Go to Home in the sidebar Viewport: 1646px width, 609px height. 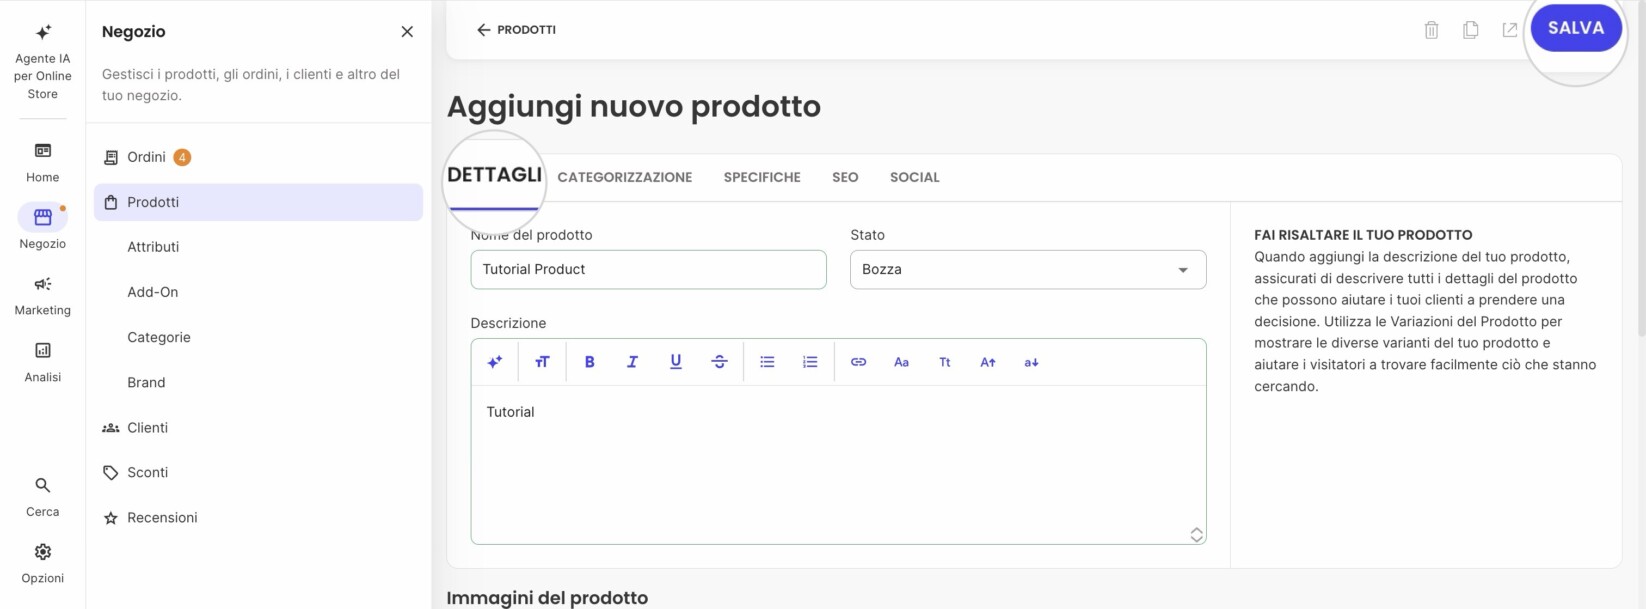42,162
